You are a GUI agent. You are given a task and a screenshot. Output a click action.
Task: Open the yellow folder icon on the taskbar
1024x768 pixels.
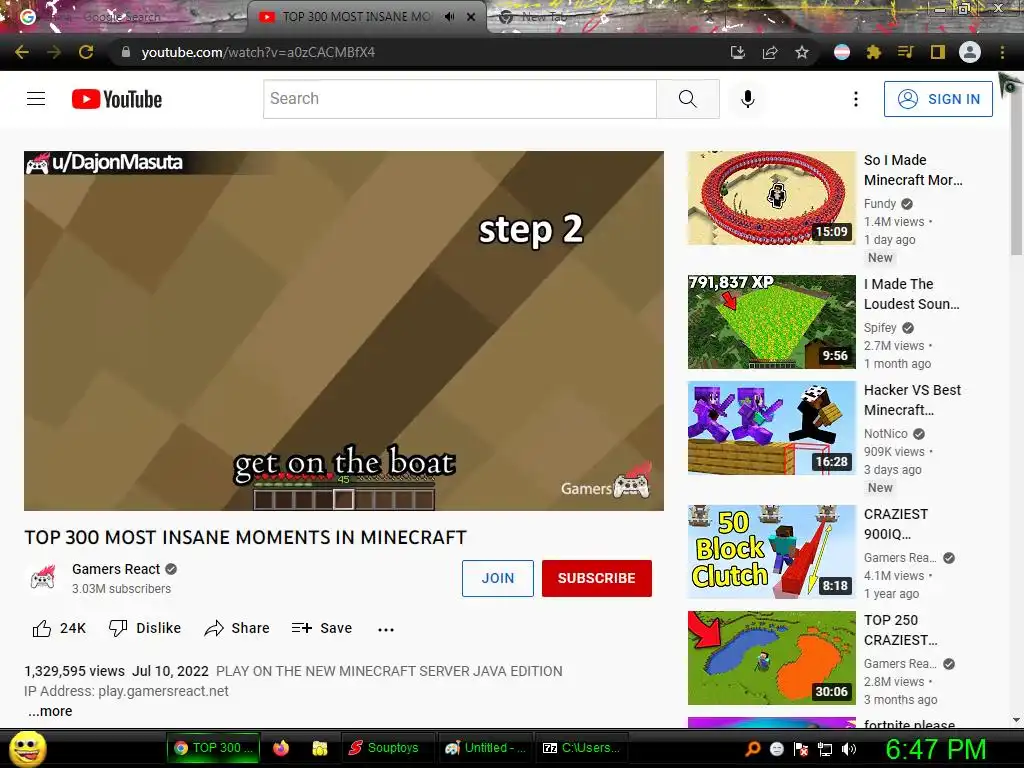(x=319, y=748)
